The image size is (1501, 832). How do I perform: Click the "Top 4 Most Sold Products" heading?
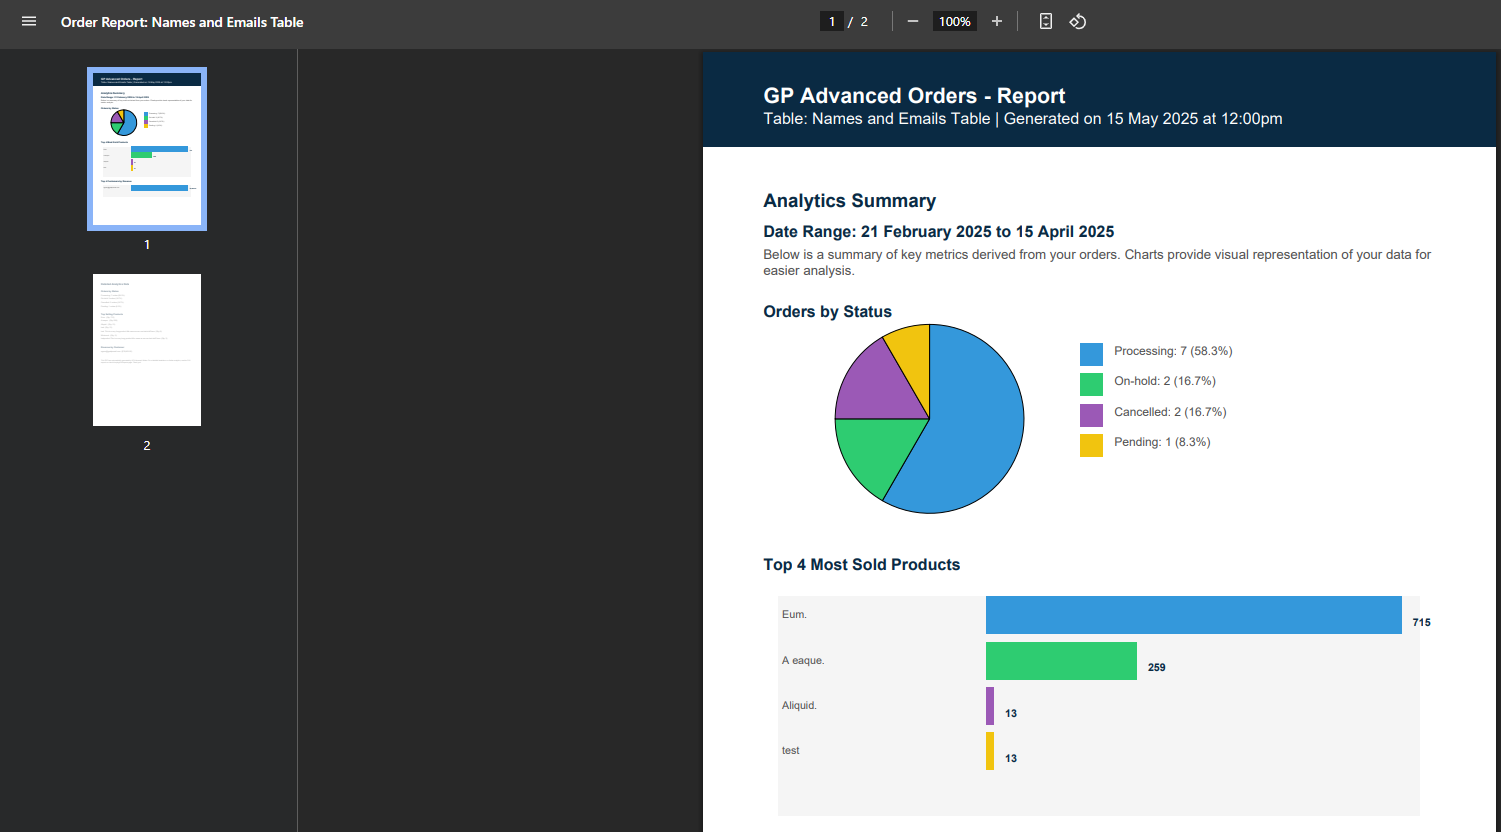(x=861, y=564)
